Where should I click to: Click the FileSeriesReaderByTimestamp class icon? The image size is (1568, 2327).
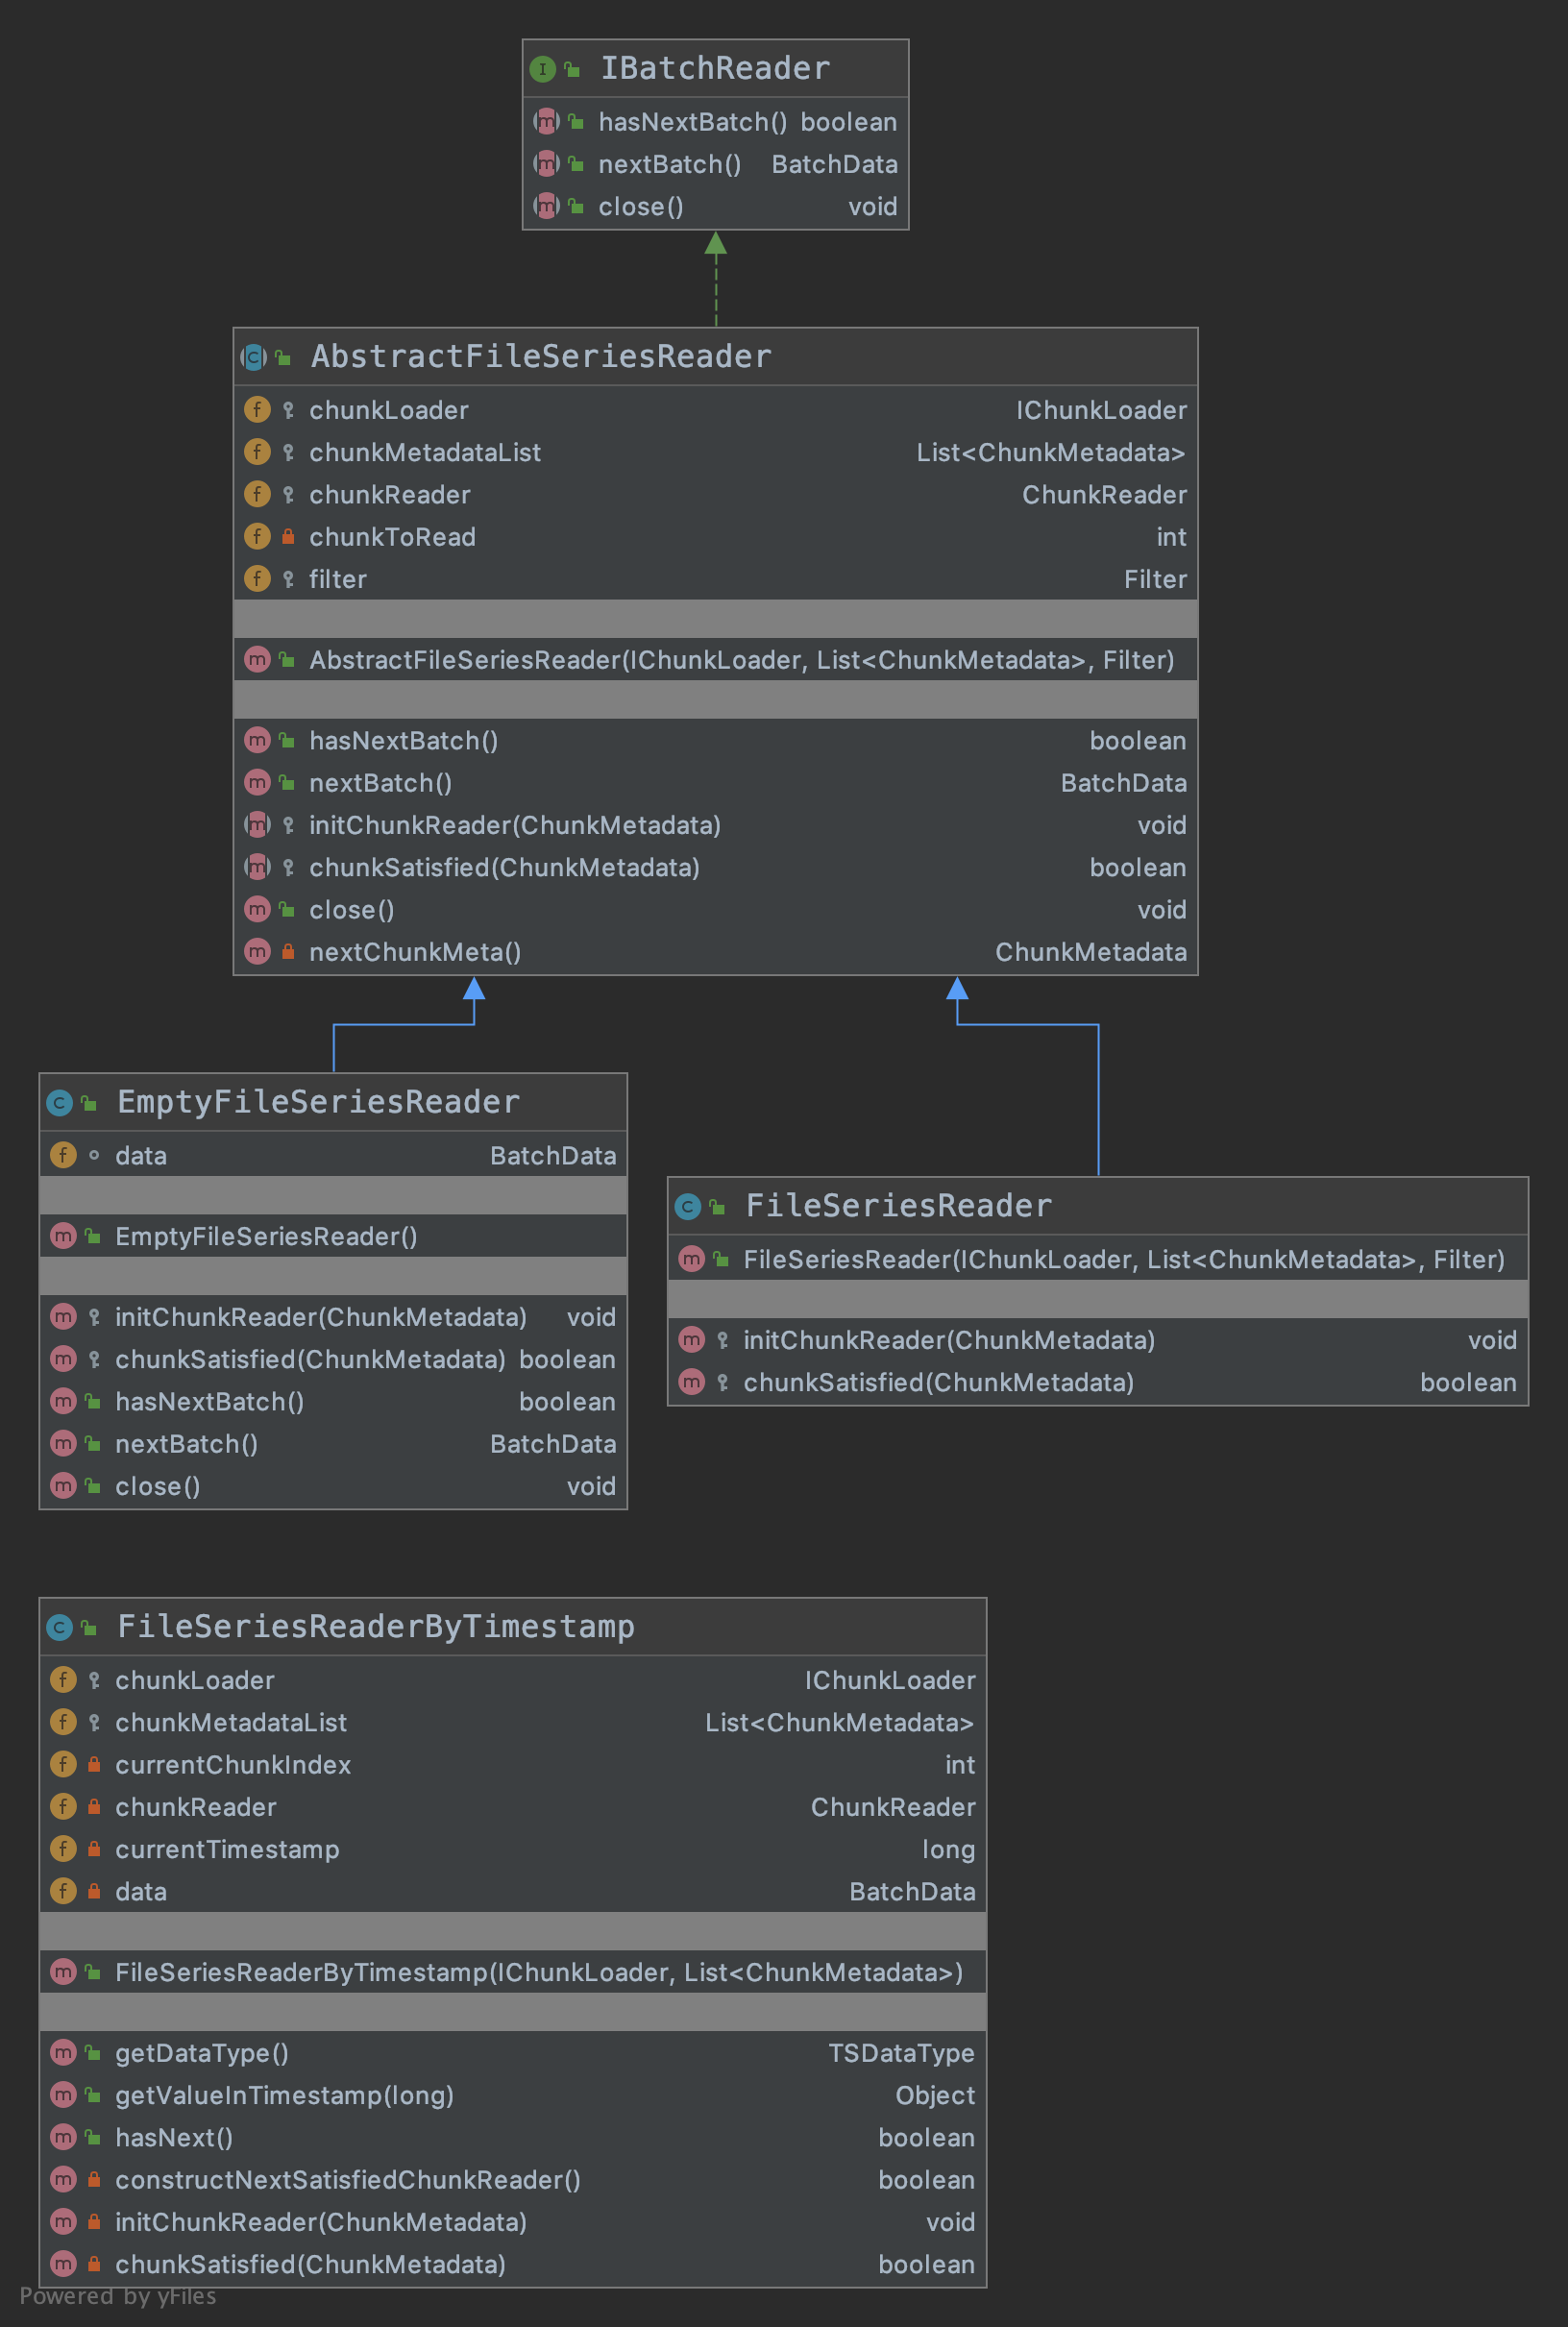pyautogui.click(x=59, y=1628)
